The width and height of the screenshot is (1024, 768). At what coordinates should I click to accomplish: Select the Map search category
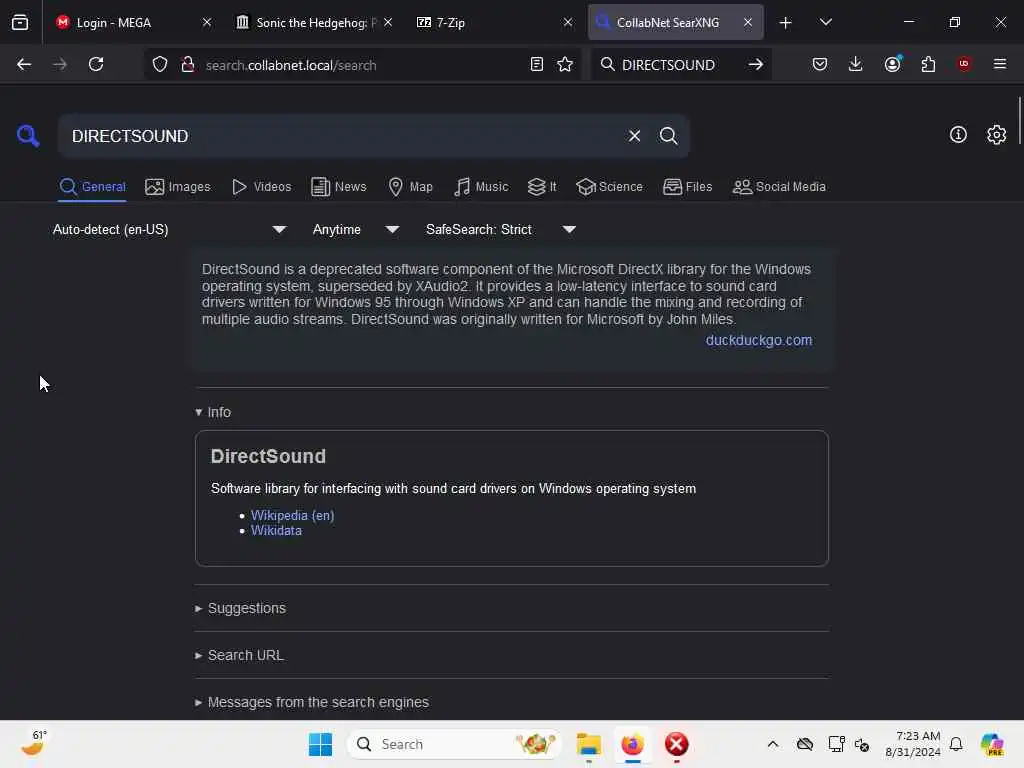pyautogui.click(x=410, y=187)
